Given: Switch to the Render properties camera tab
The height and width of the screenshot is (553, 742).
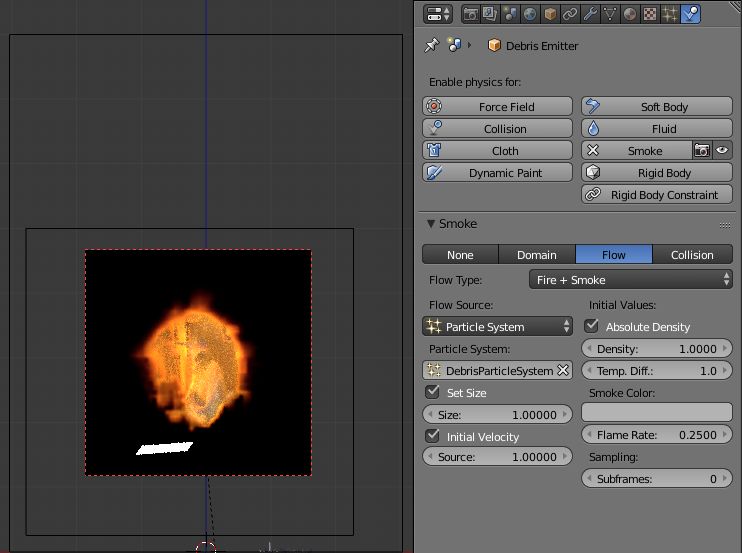Looking at the screenshot, I should coord(470,14).
